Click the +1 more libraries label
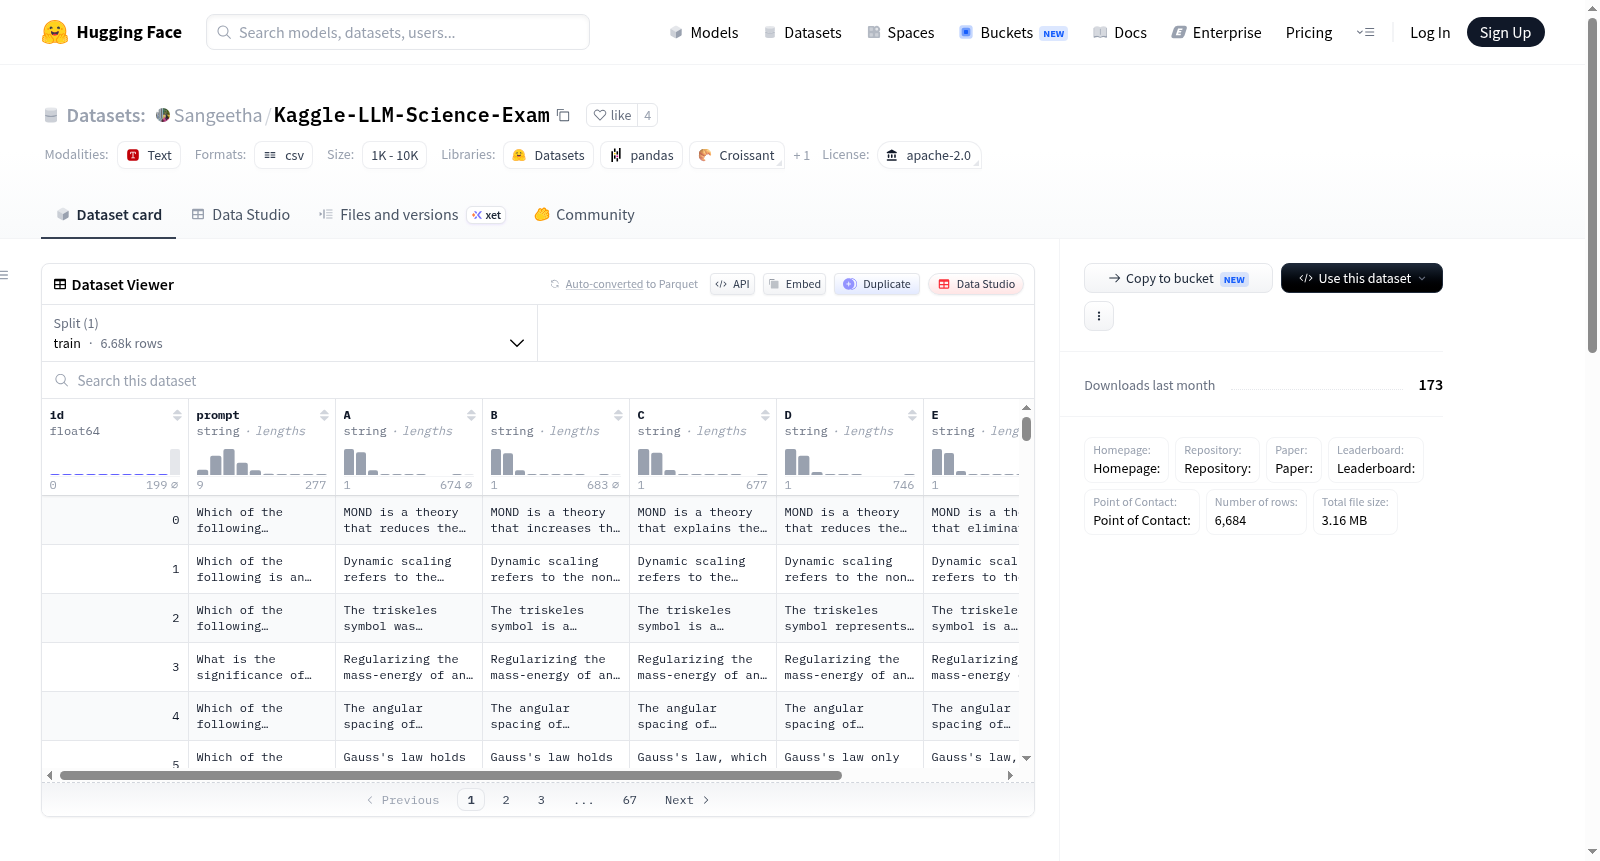 click(802, 155)
